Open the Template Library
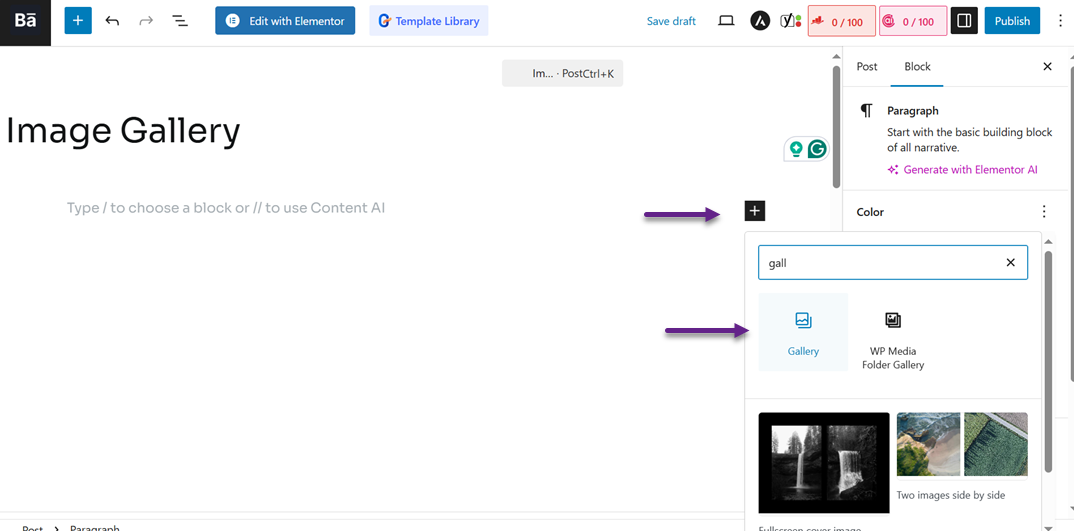 (429, 21)
